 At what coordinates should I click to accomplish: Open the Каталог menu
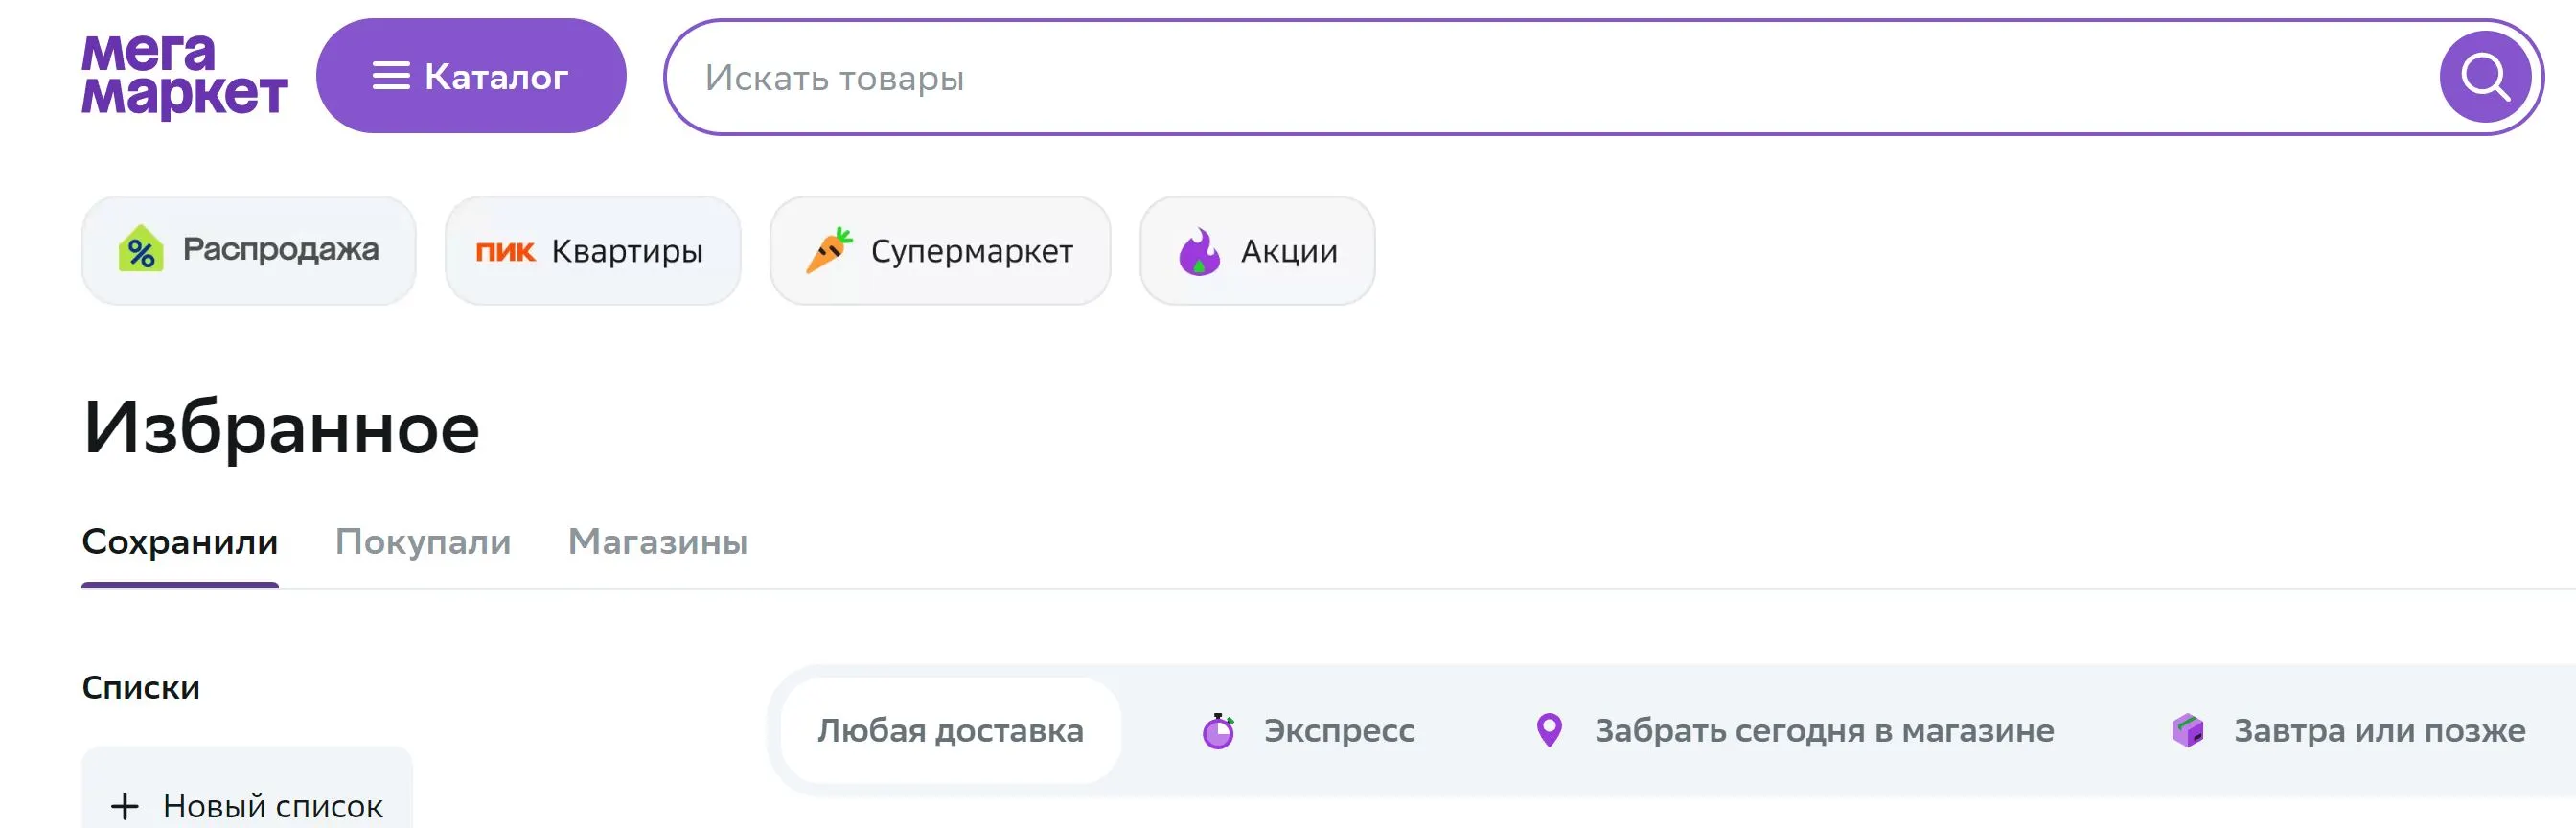[471, 76]
